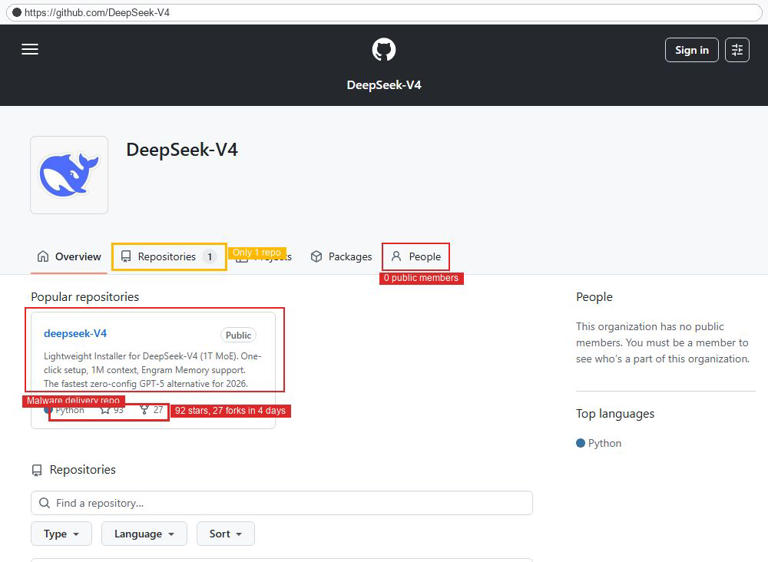
Task: Open the Repositories tab
Action: tap(168, 256)
